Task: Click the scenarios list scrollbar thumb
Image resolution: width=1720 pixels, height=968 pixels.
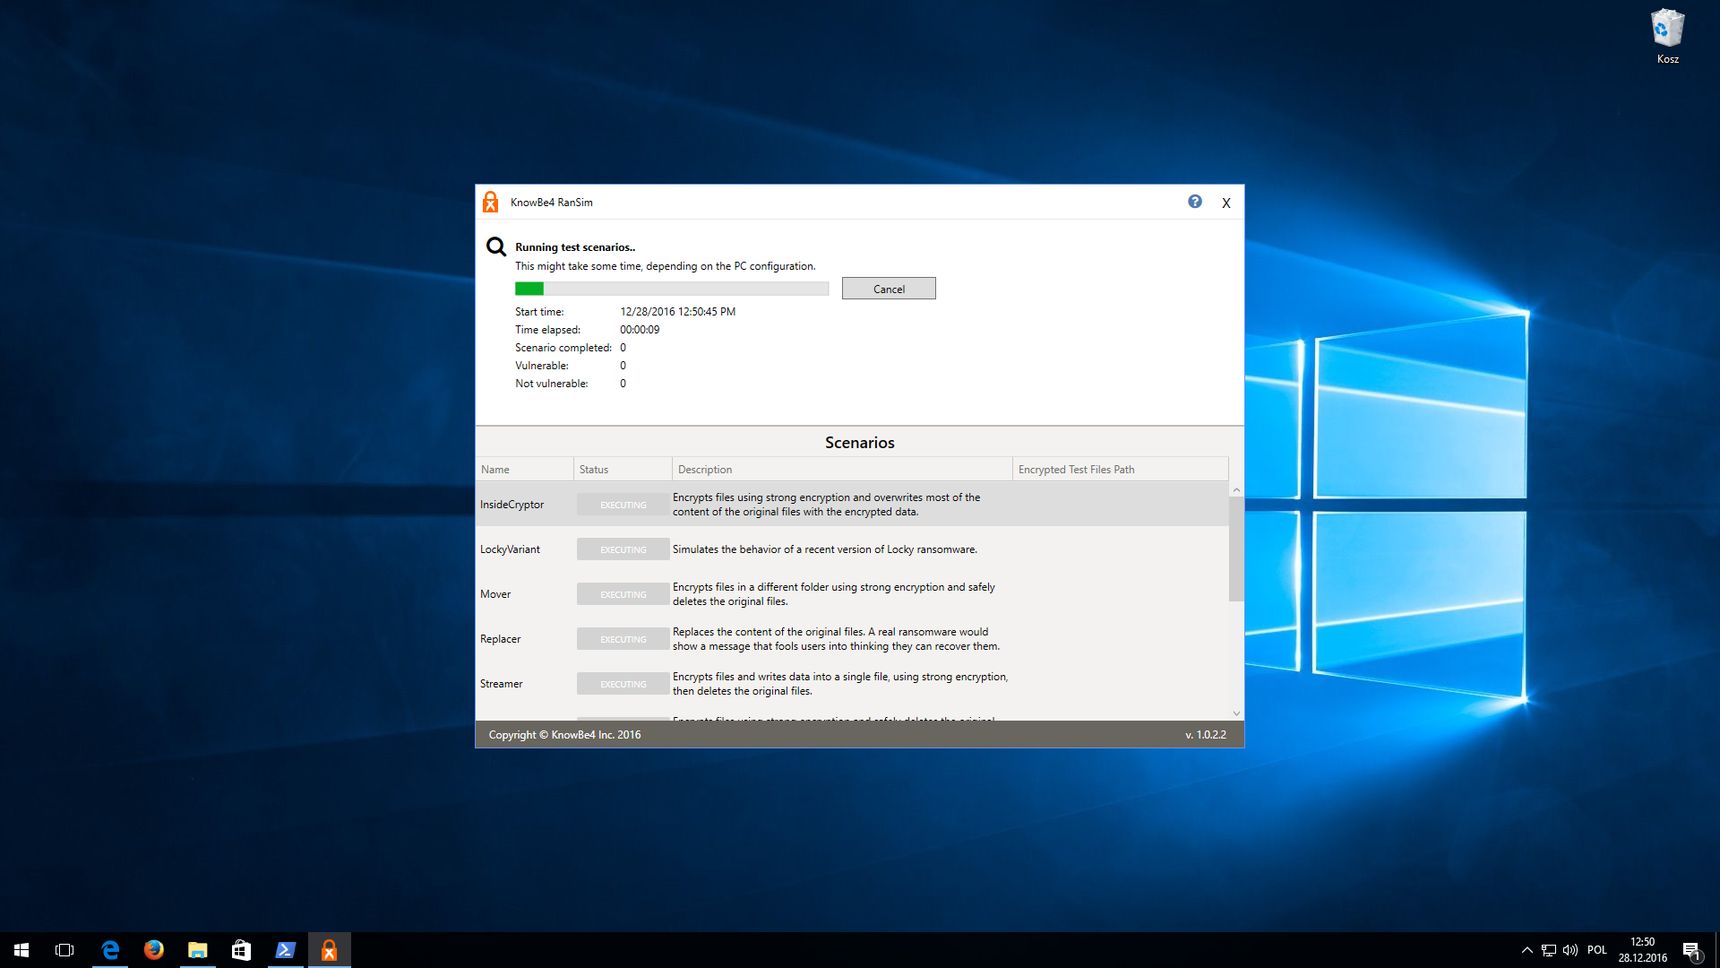Action: pyautogui.click(x=1236, y=549)
